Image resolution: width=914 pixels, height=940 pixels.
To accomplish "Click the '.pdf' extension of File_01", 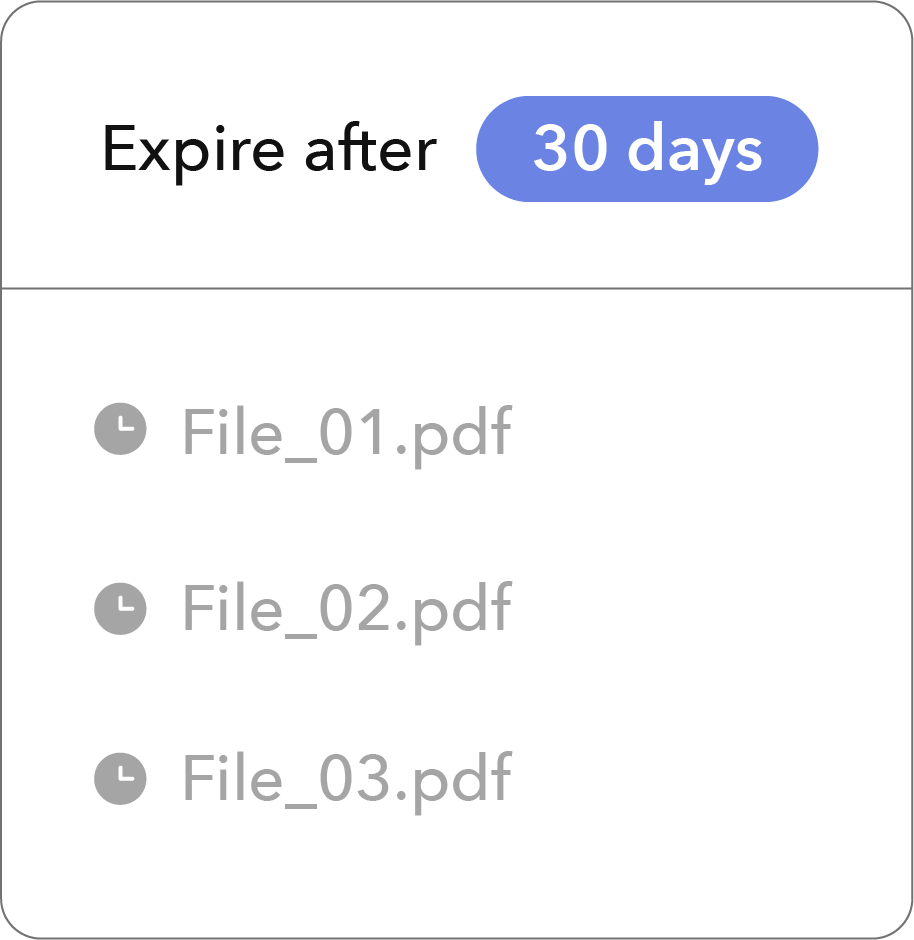I will (454, 433).
